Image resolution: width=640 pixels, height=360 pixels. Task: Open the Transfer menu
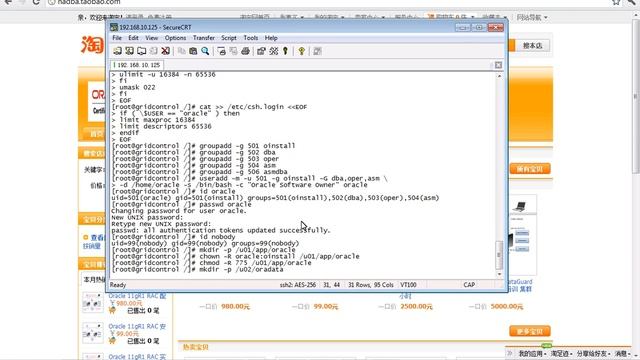point(204,38)
